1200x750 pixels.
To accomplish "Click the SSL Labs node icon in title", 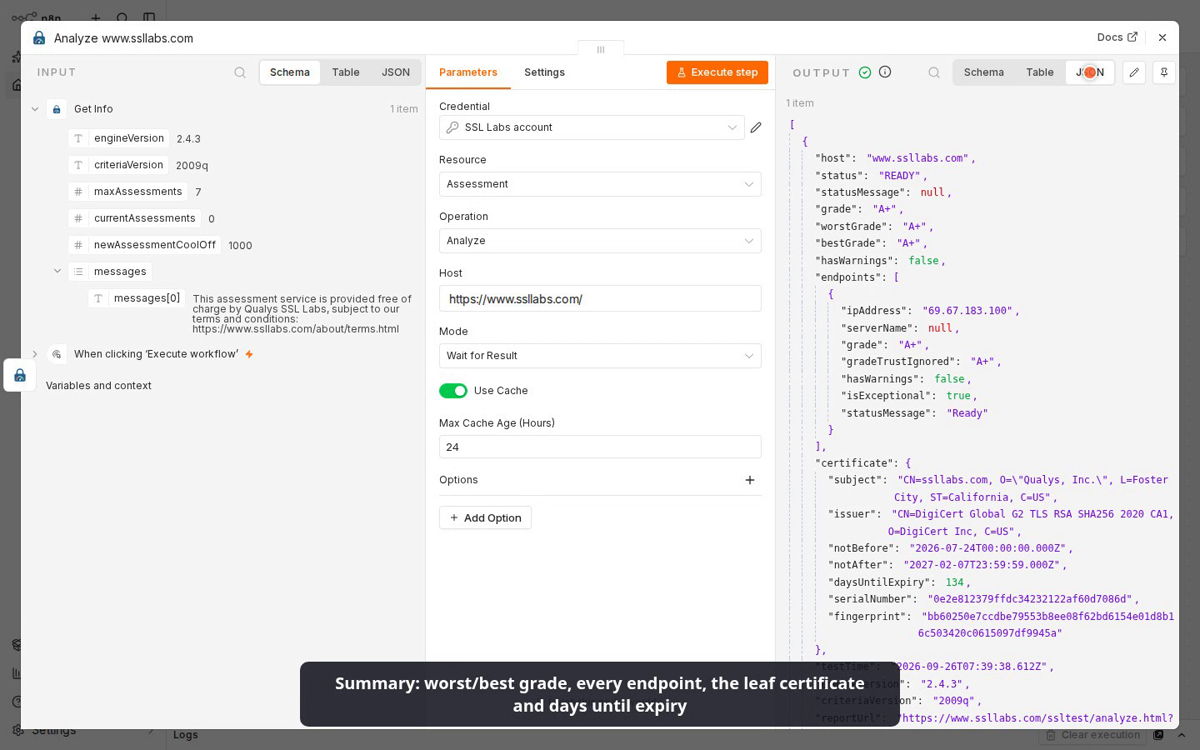I will click(39, 38).
